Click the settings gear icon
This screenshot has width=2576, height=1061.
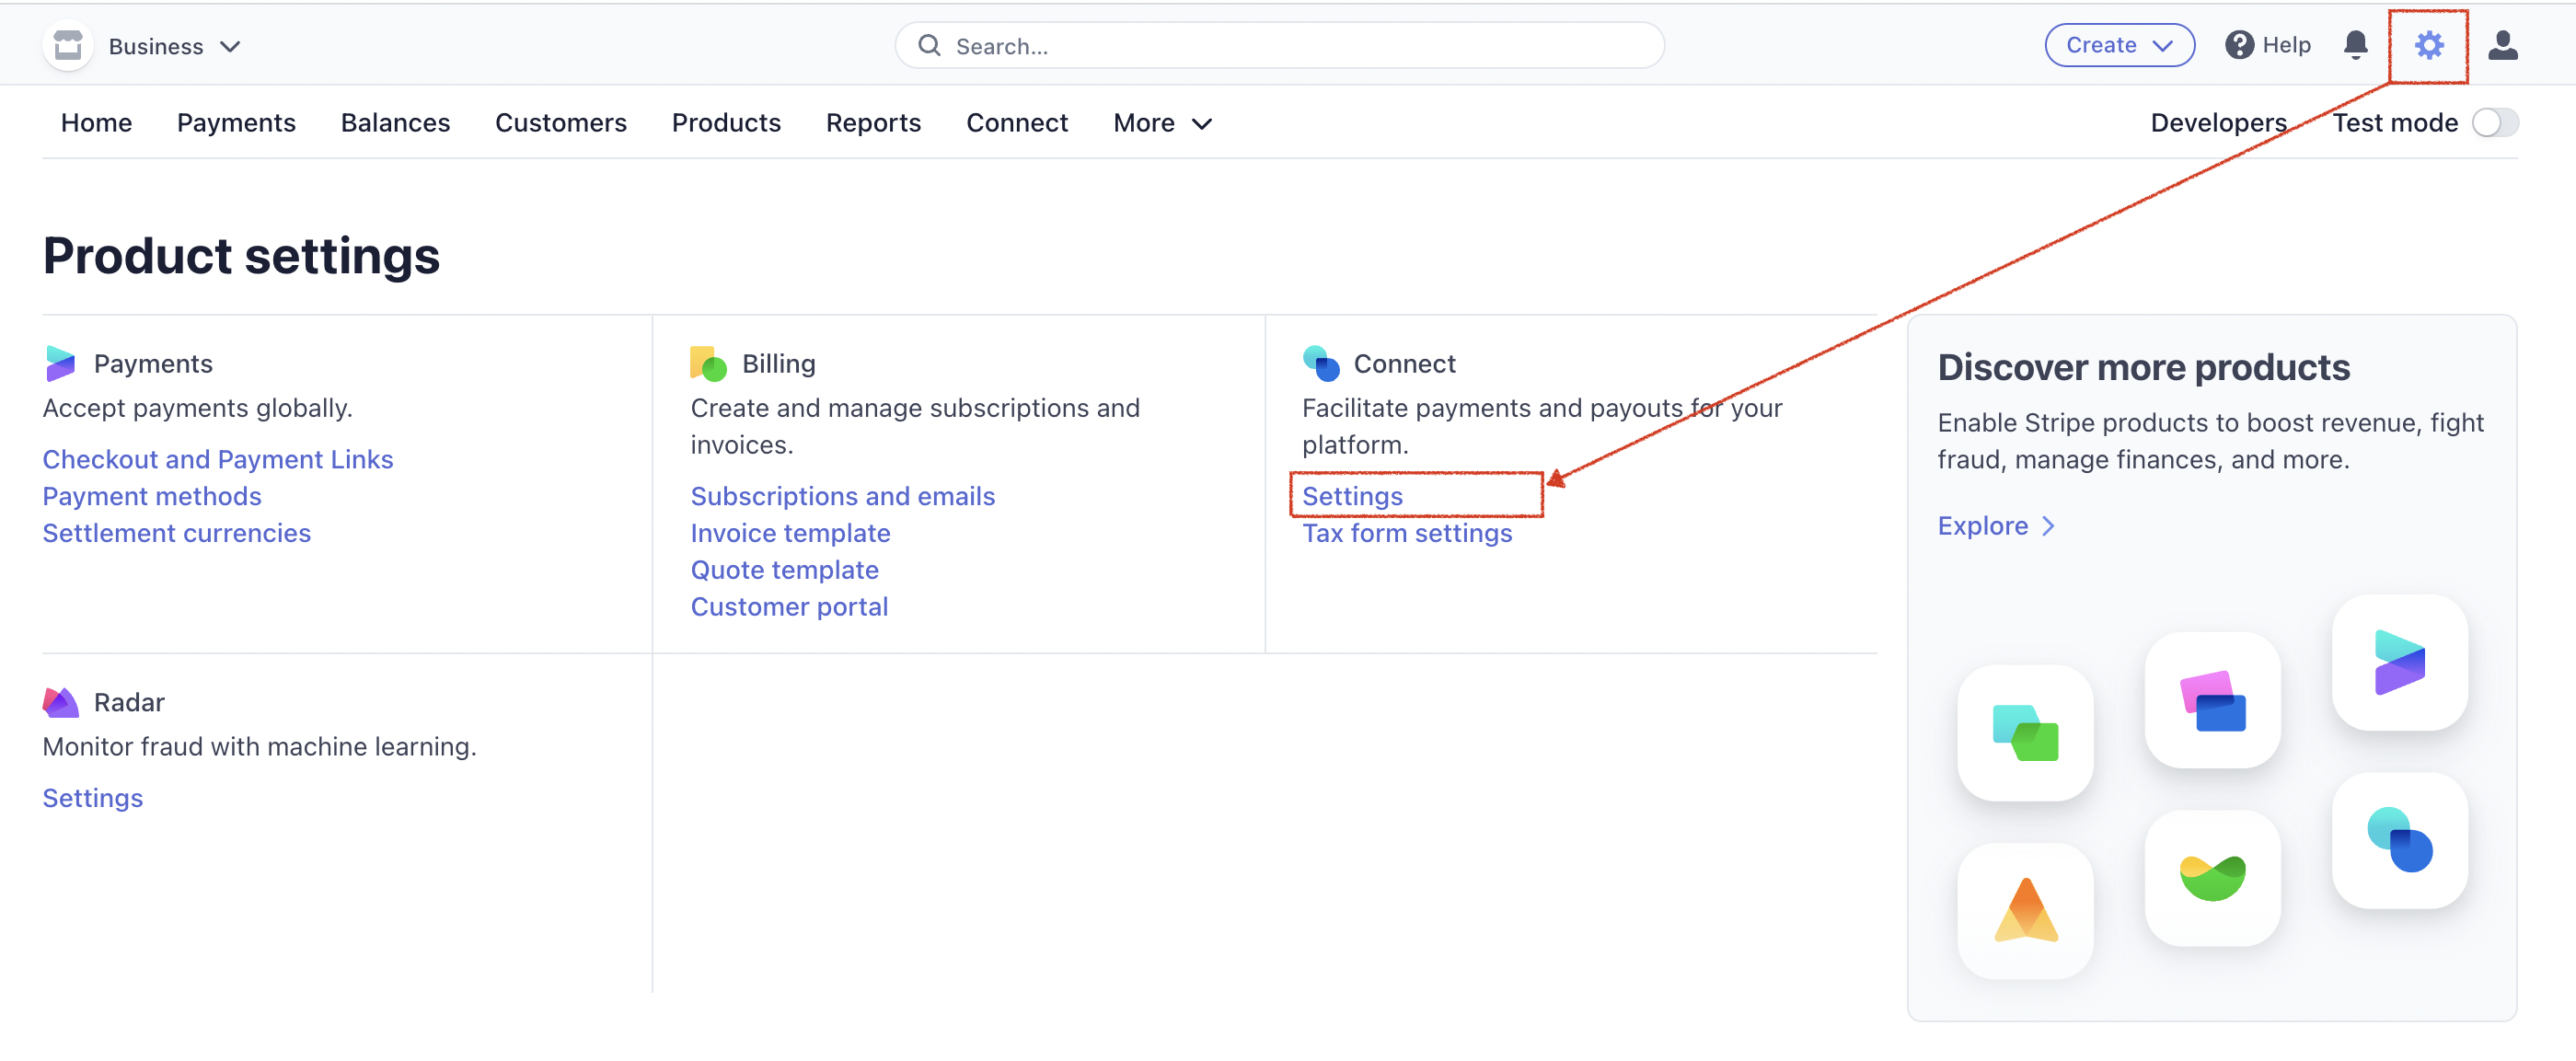(x=2428, y=45)
